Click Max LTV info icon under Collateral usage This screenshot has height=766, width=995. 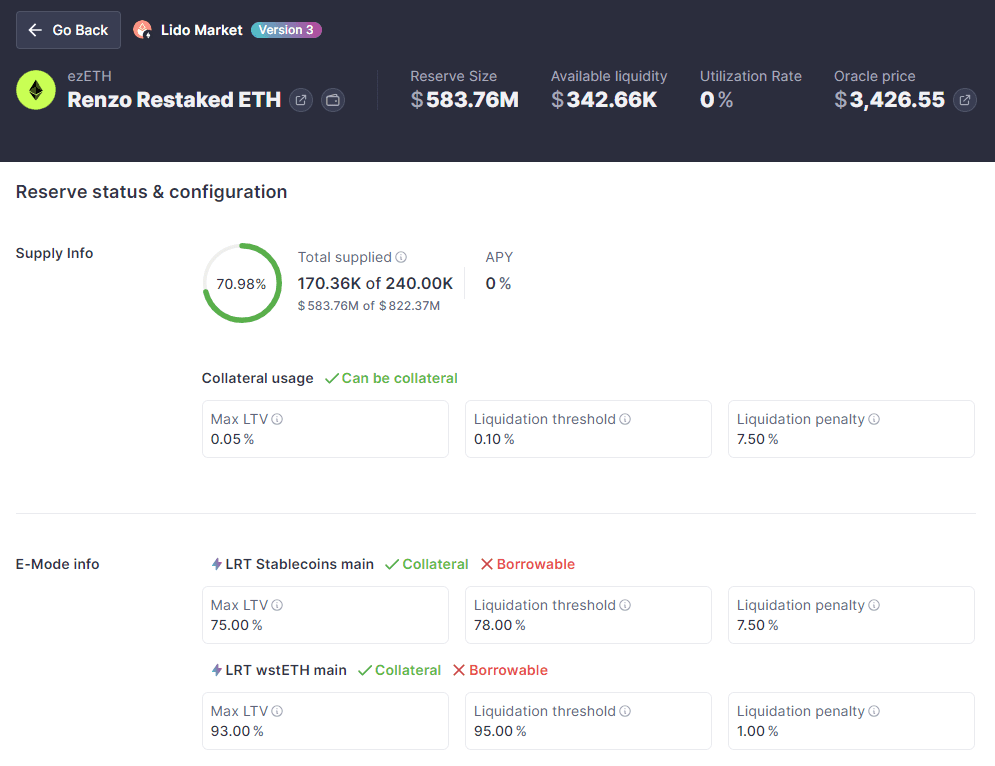tap(277, 419)
